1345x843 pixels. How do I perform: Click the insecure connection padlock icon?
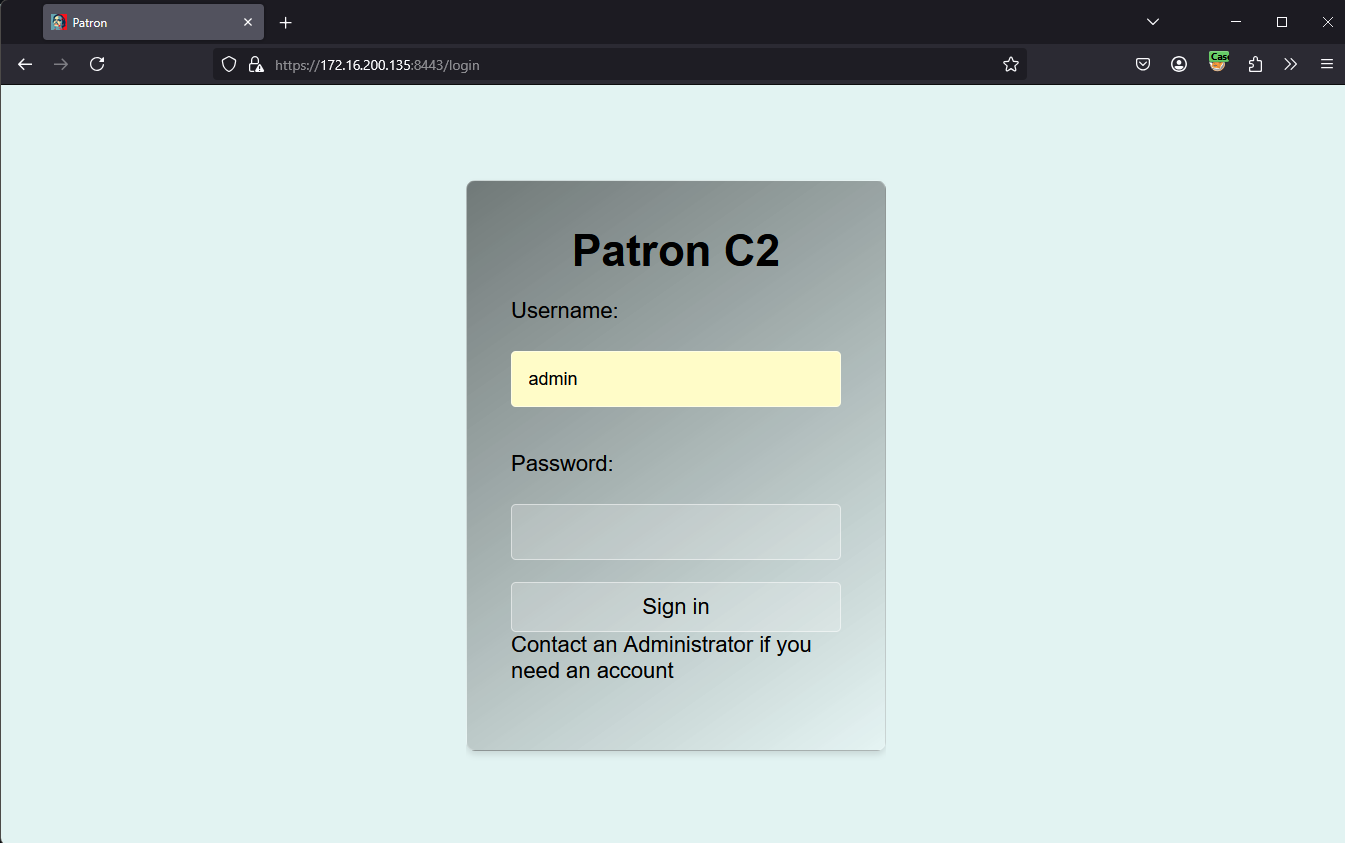click(x=256, y=64)
